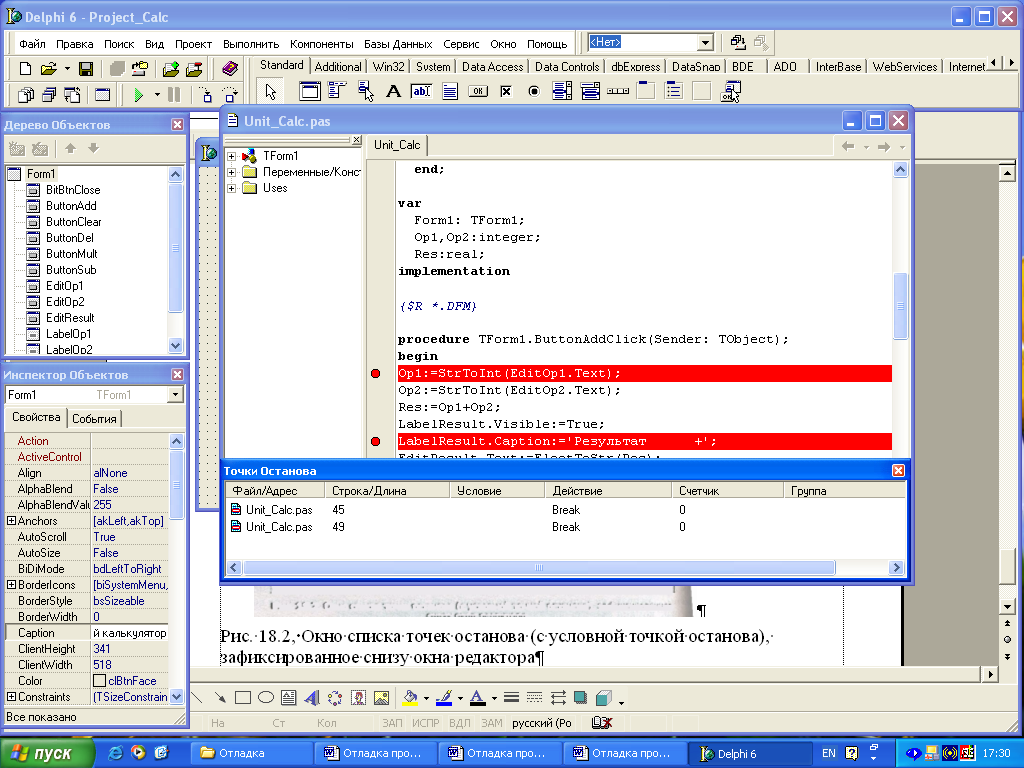1024x768 pixels.
Task: Click the 3-D style icon in Word drawing toolbar
Action: (603, 698)
